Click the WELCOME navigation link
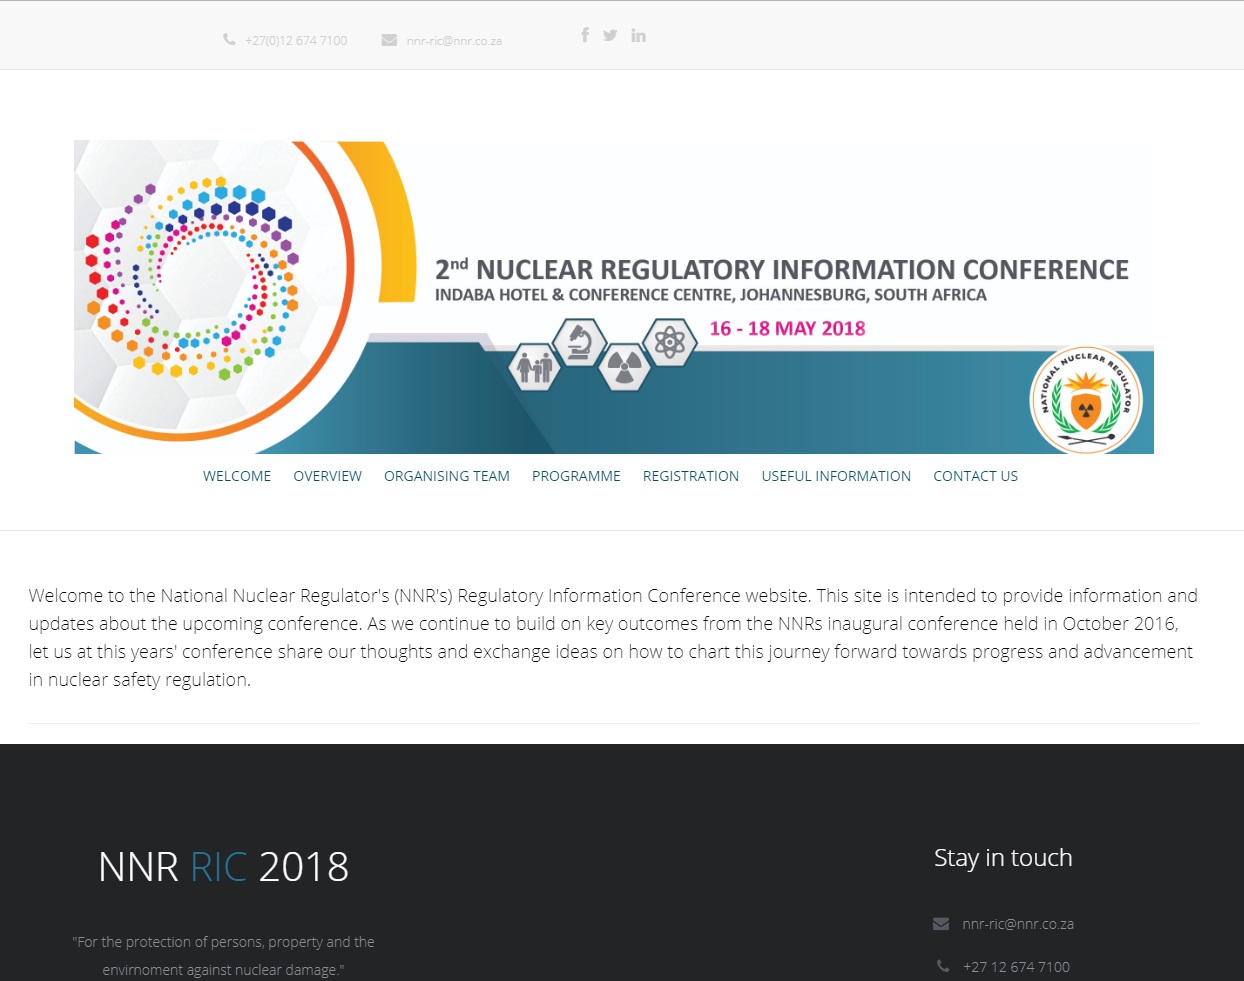 tap(236, 476)
